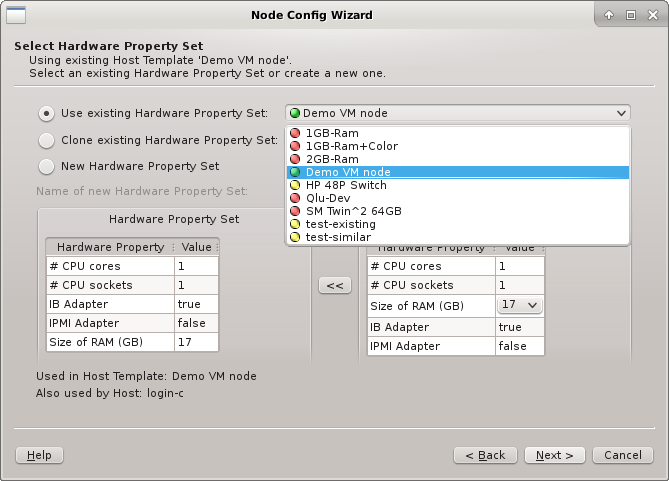Click left table Hardware Property column header

(x=111, y=247)
